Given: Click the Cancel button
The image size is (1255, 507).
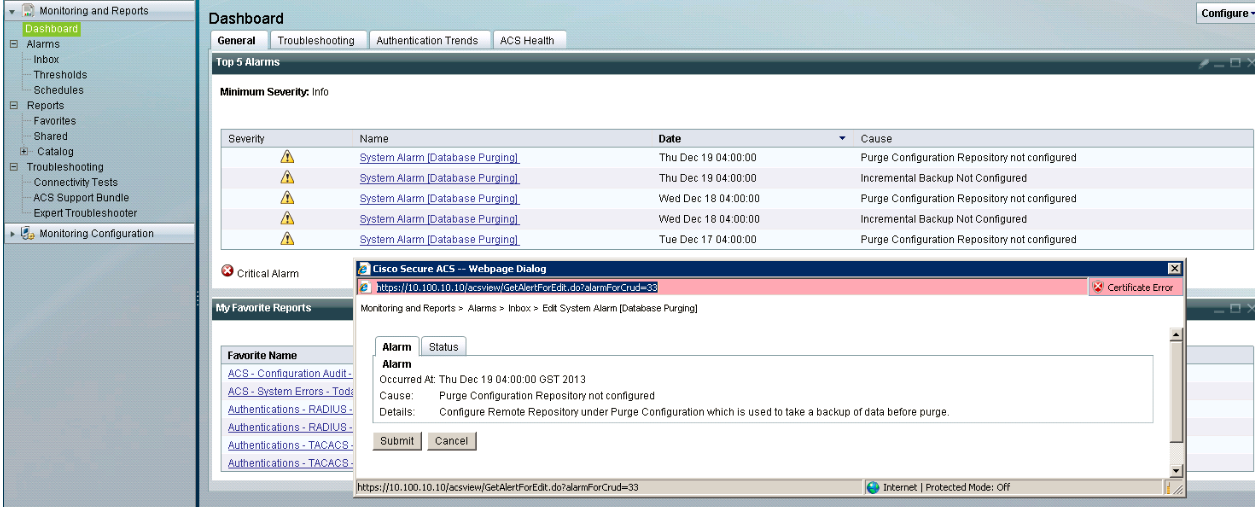Looking at the screenshot, I should point(452,441).
